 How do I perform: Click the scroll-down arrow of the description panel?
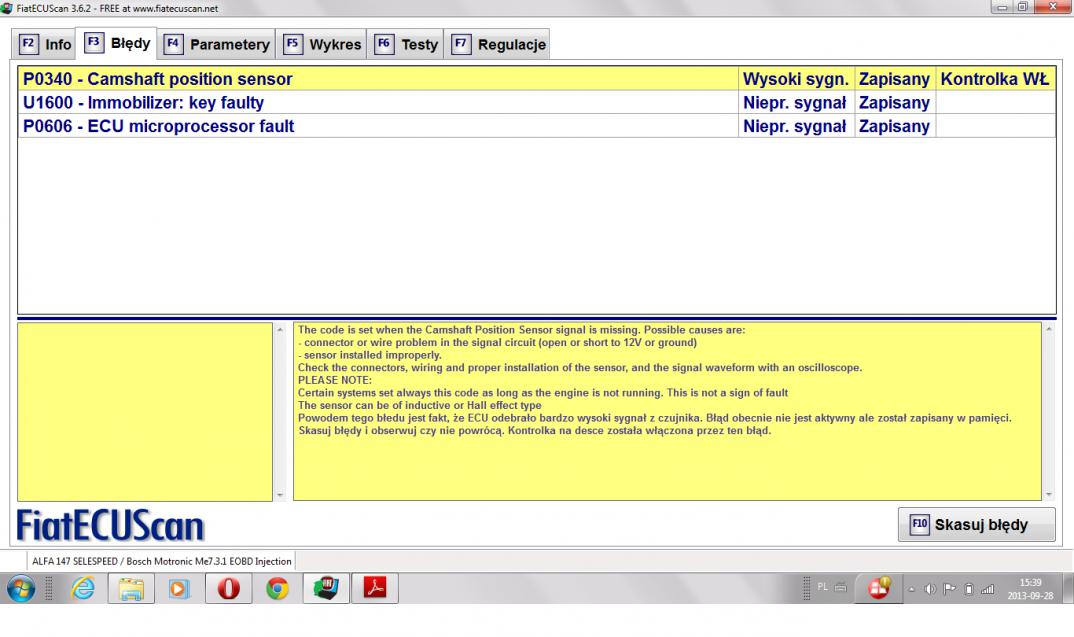(1049, 495)
